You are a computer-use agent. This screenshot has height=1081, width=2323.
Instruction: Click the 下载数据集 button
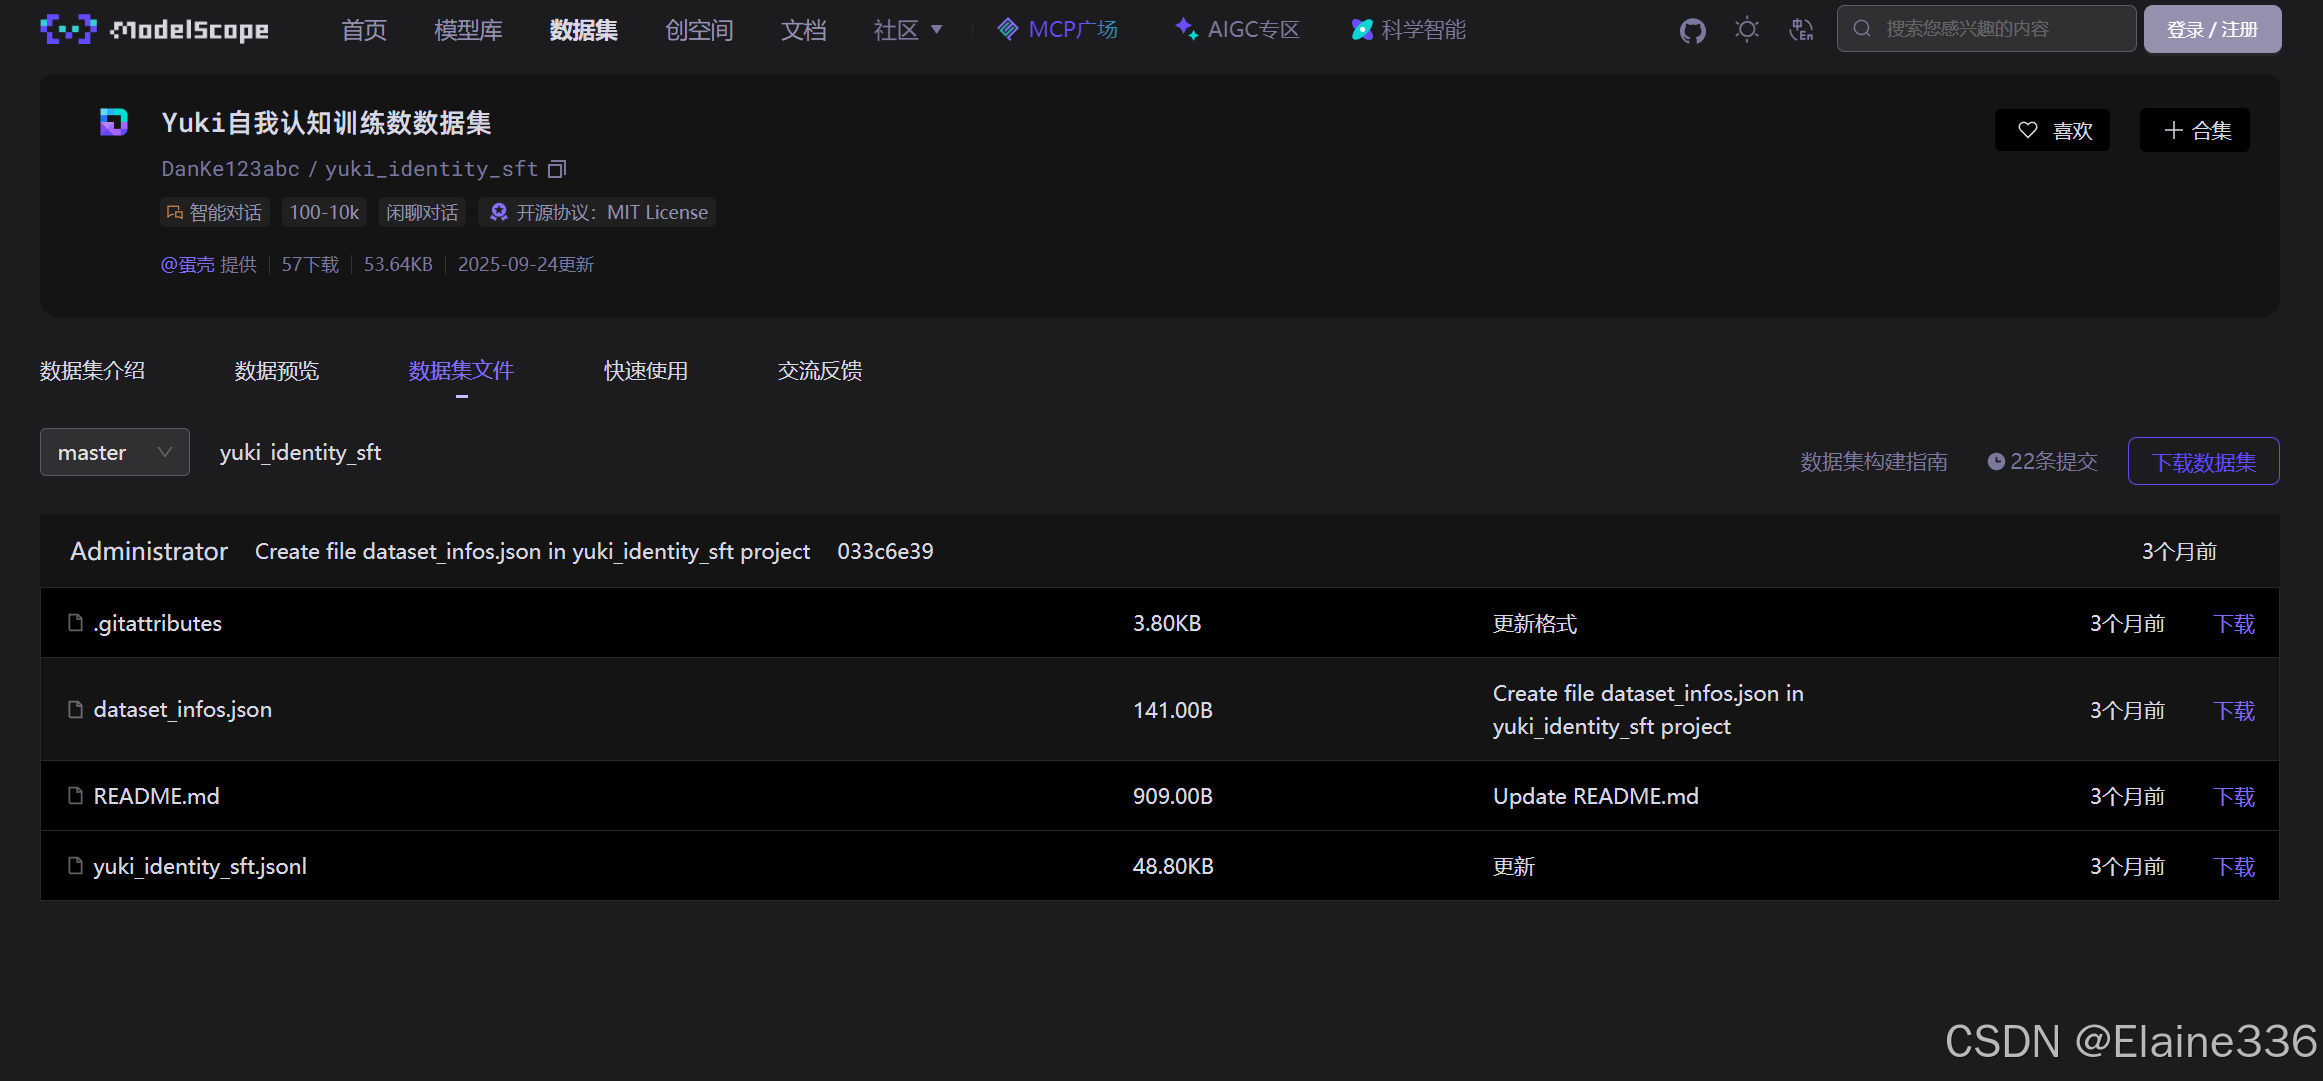coord(2203,461)
